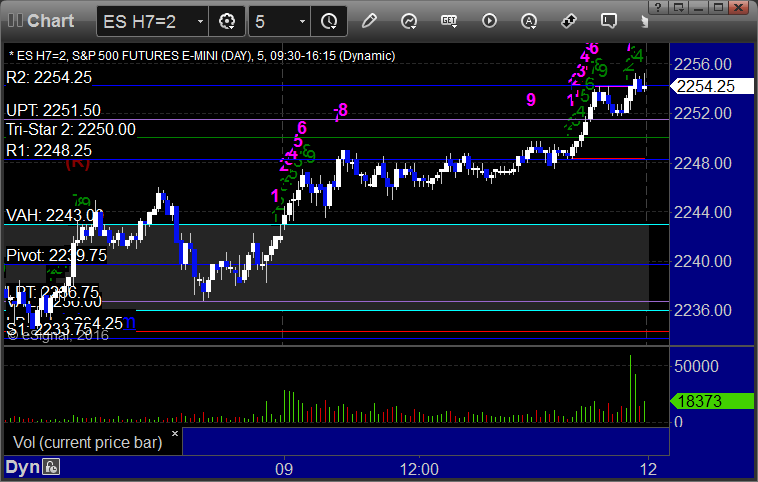Click the magenta 8 count marker

point(343,110)
